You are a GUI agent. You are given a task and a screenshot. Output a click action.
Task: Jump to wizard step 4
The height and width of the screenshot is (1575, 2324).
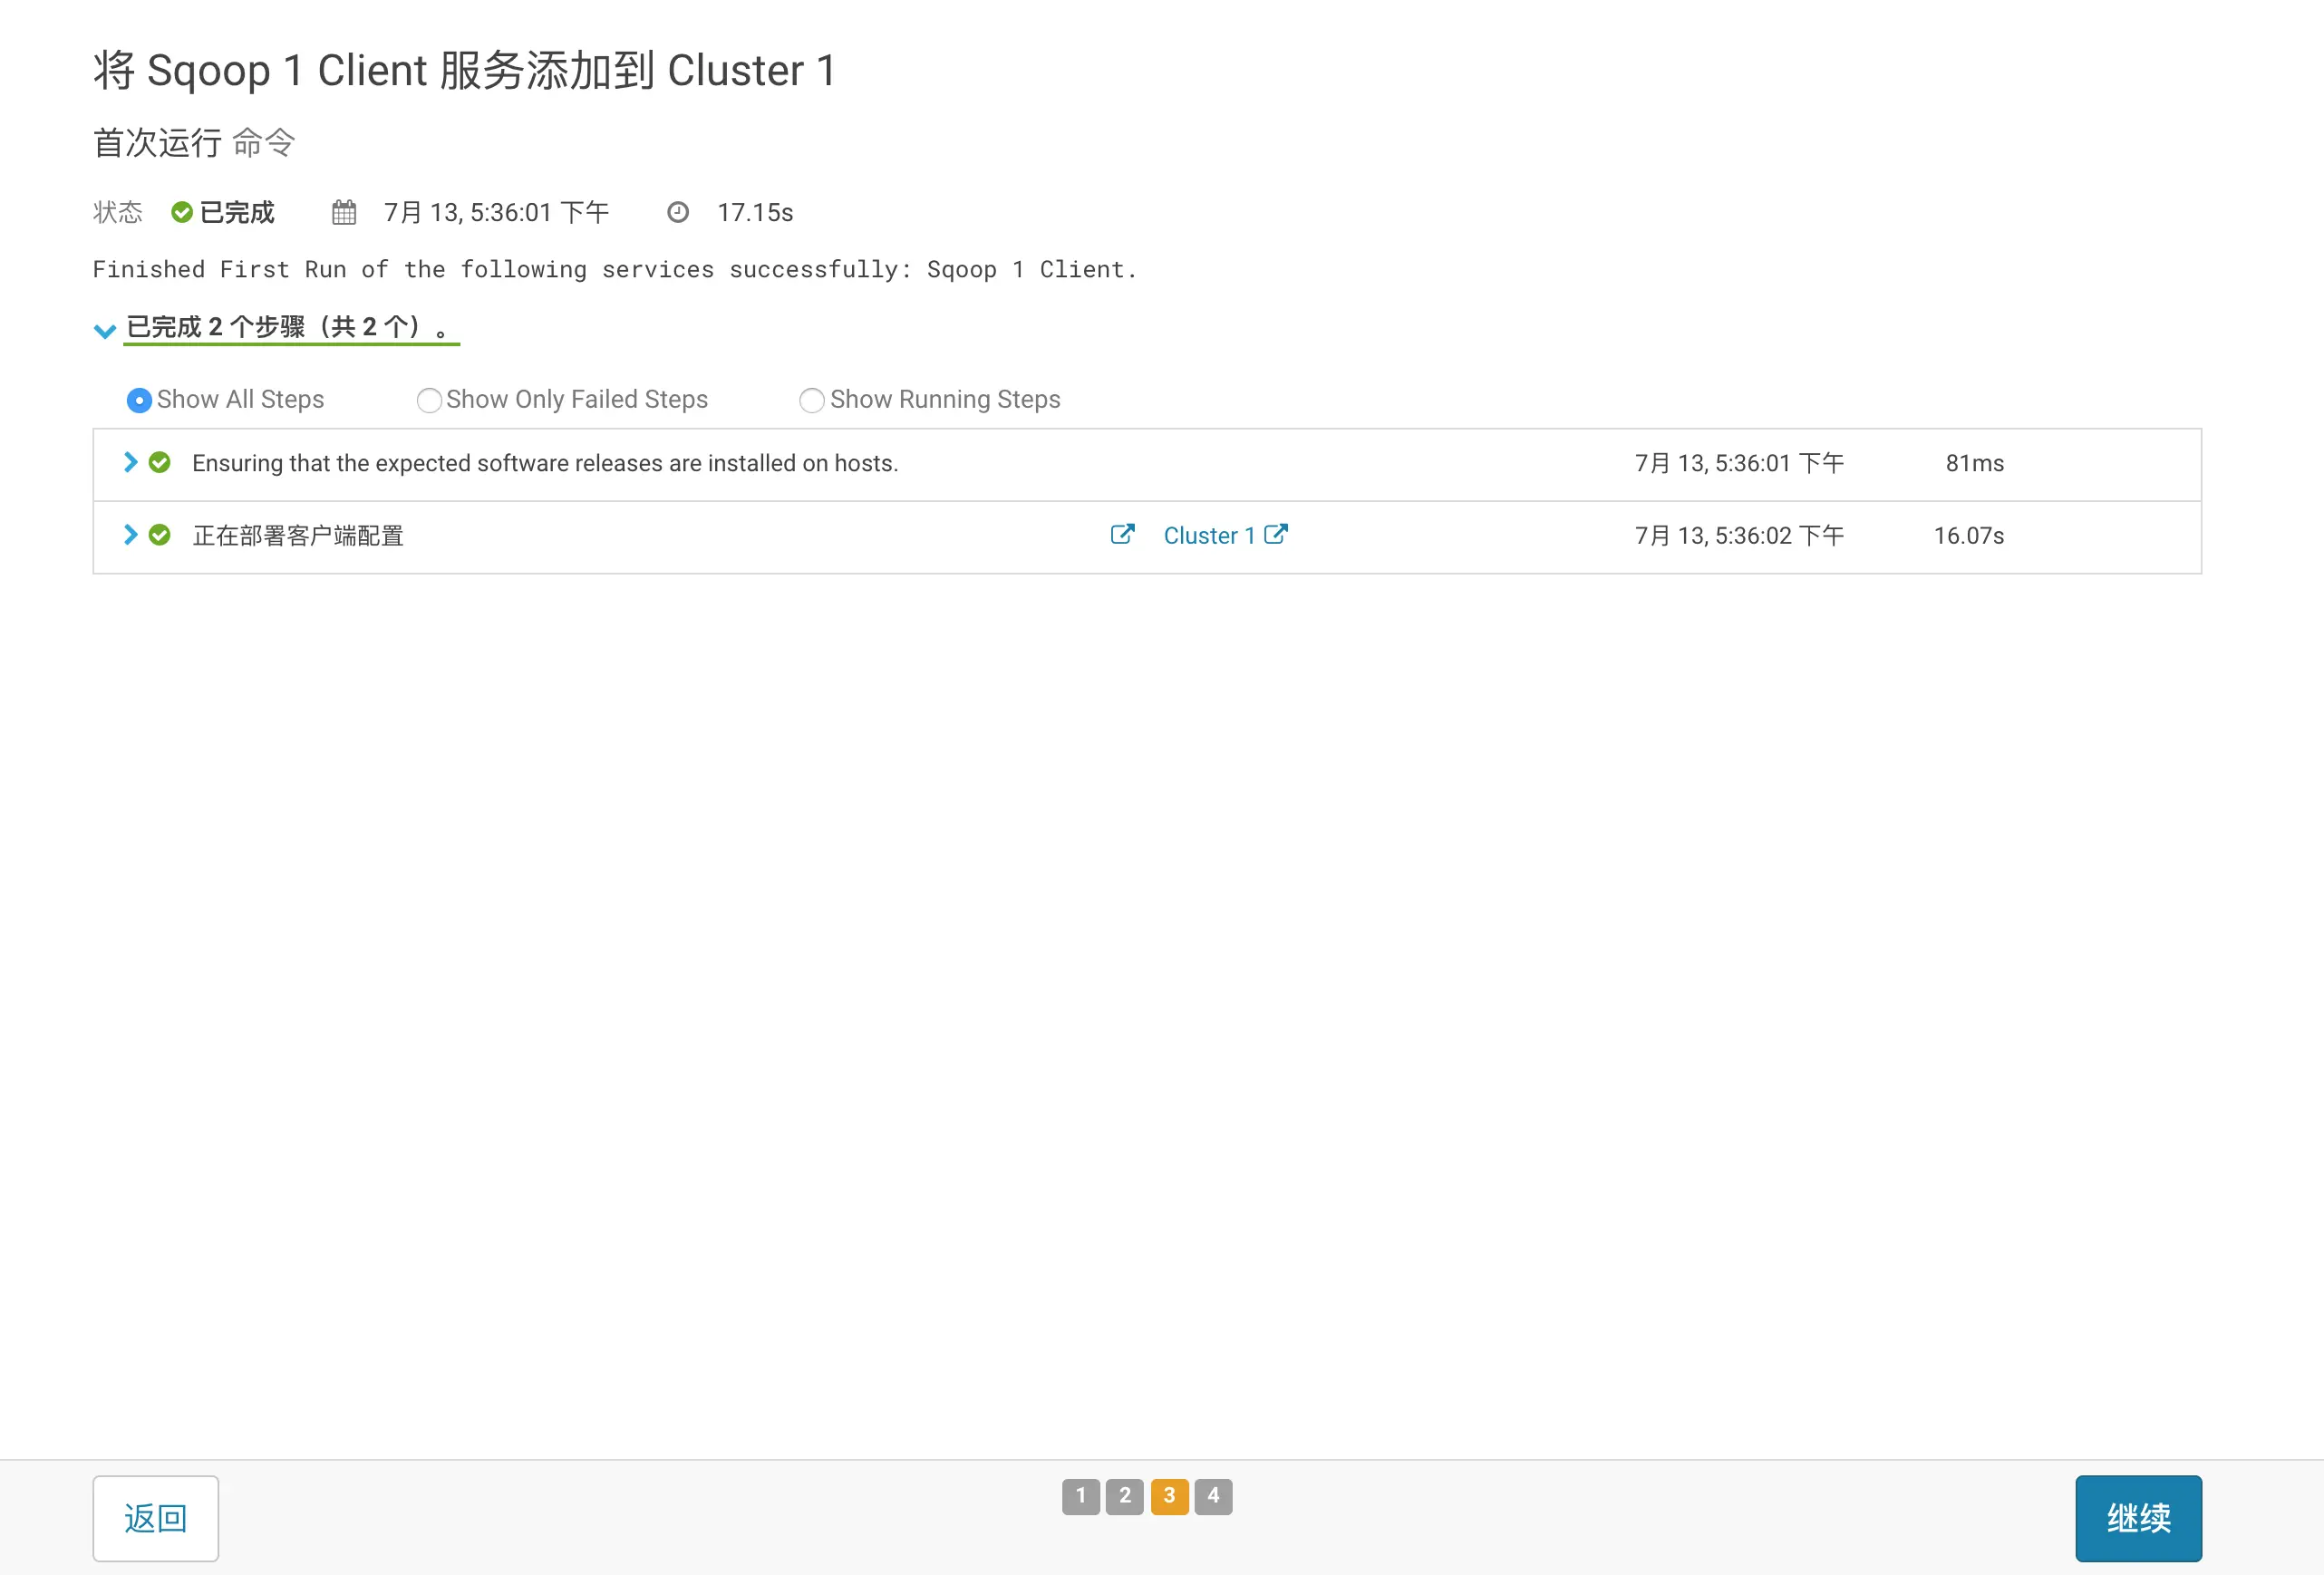click(1213, 1496)
